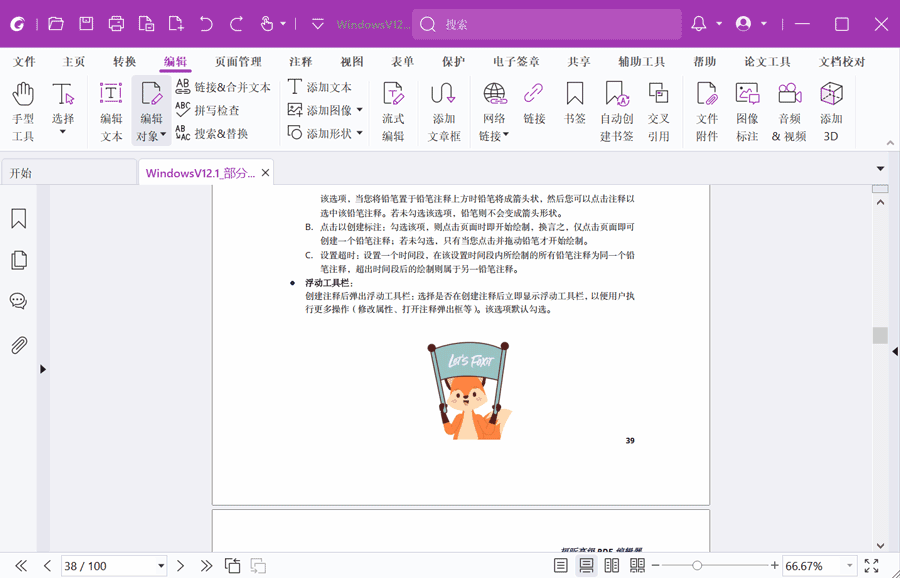900x578 pixels.
Task: Open the bookmarks panel in left sidebar
Action: point(18,219)
